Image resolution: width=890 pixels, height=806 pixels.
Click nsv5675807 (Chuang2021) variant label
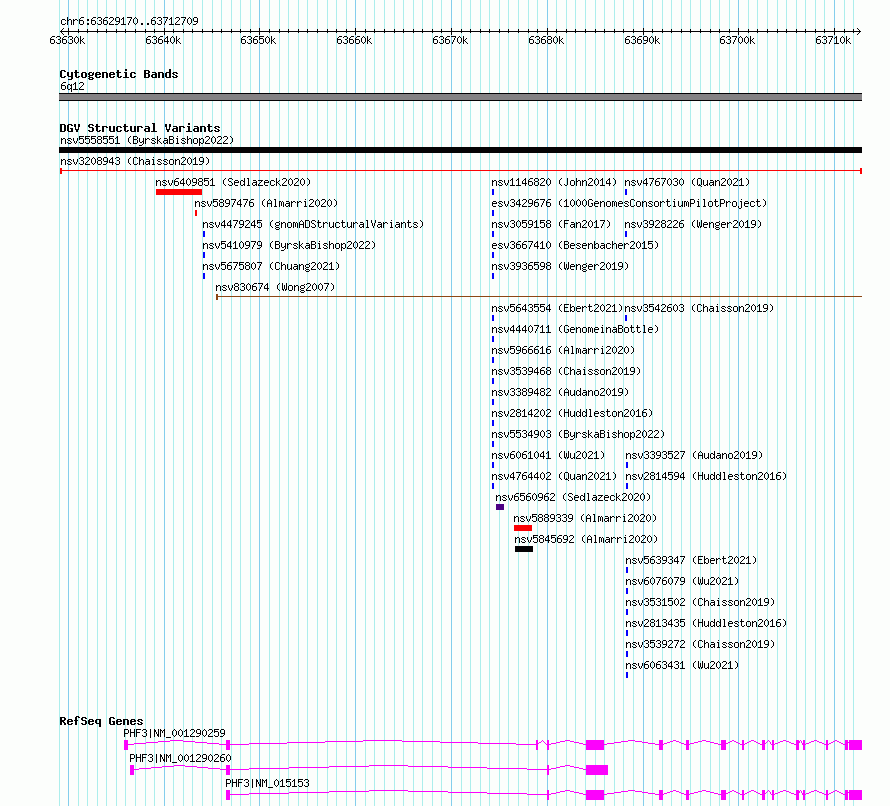click(271, 266)
